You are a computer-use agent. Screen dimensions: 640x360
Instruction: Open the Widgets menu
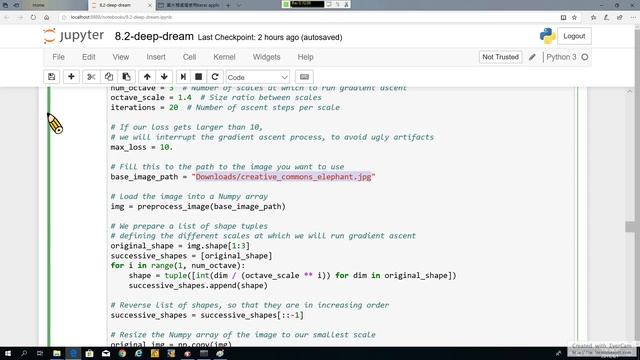(x=267, y=57)
